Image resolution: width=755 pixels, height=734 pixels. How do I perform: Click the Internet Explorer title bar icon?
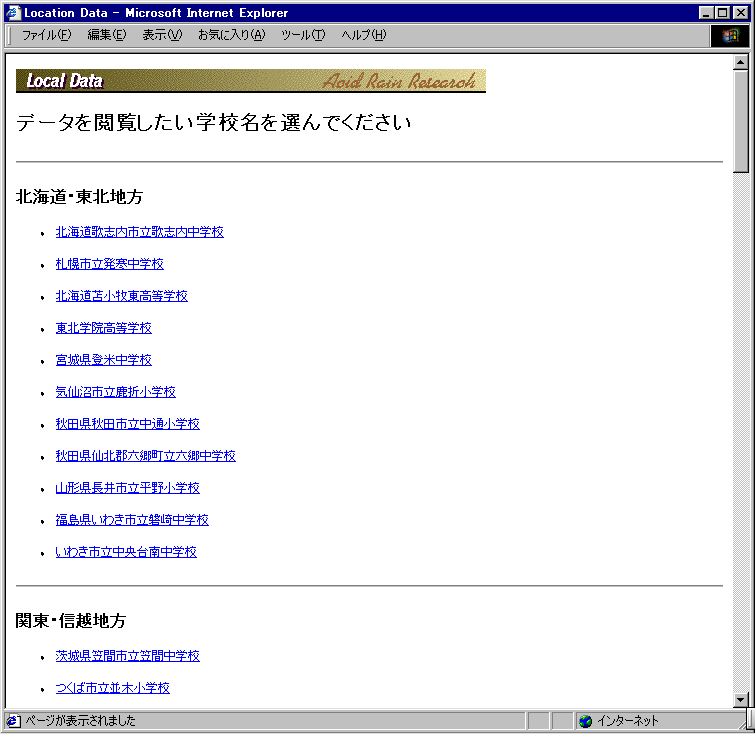13,13
